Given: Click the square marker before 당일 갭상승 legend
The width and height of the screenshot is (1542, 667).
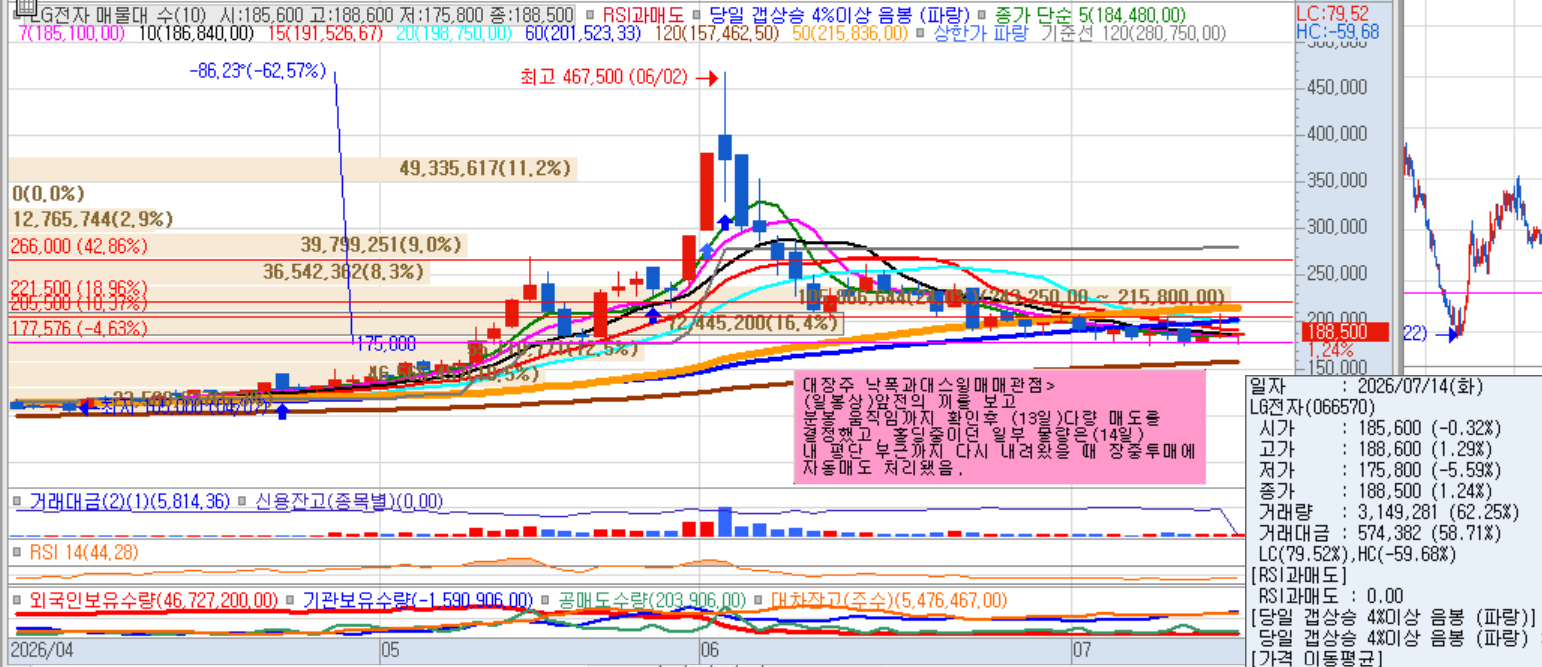Looking at the screenshot, I should pyautogui.click(x=697, y=16).
